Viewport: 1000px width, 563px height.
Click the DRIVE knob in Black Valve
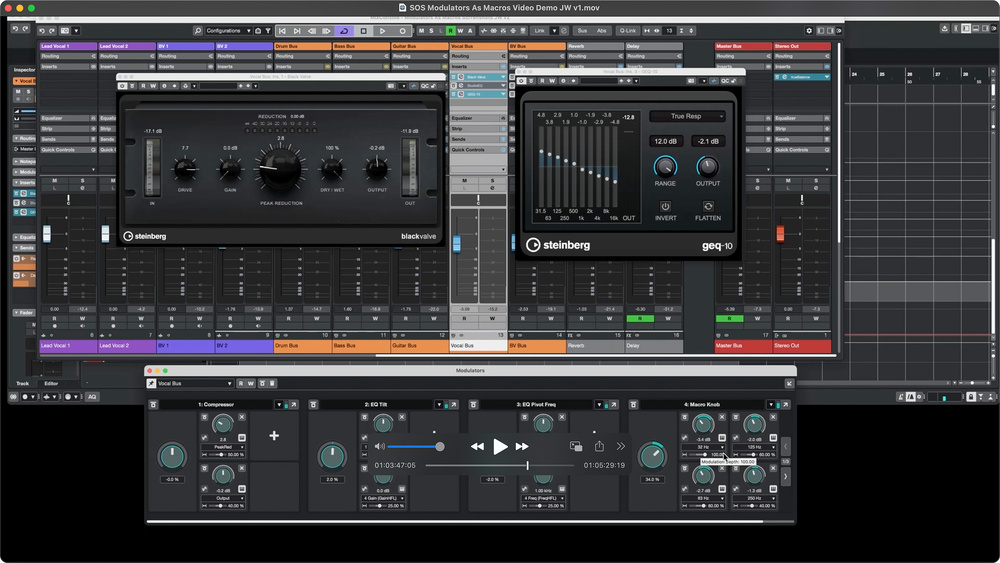[x=185, y=170]
